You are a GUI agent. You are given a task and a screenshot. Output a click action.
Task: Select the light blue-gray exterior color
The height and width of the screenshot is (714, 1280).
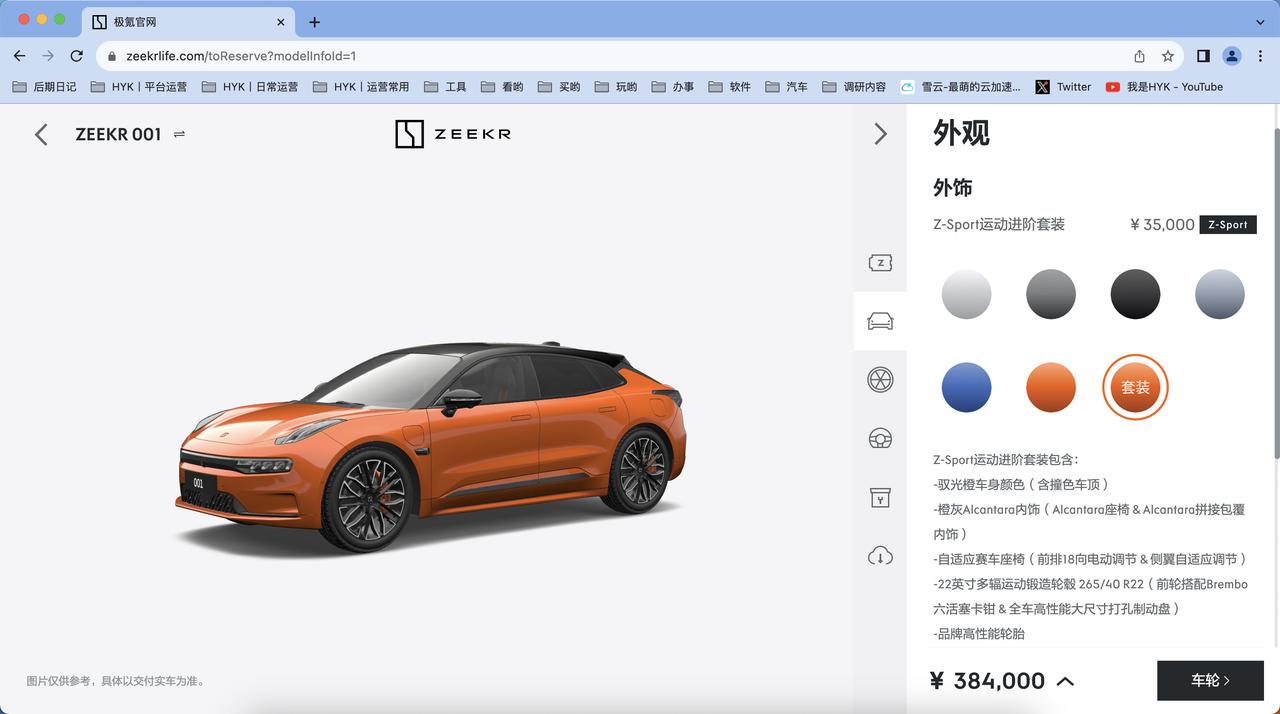pos(1220,294)
